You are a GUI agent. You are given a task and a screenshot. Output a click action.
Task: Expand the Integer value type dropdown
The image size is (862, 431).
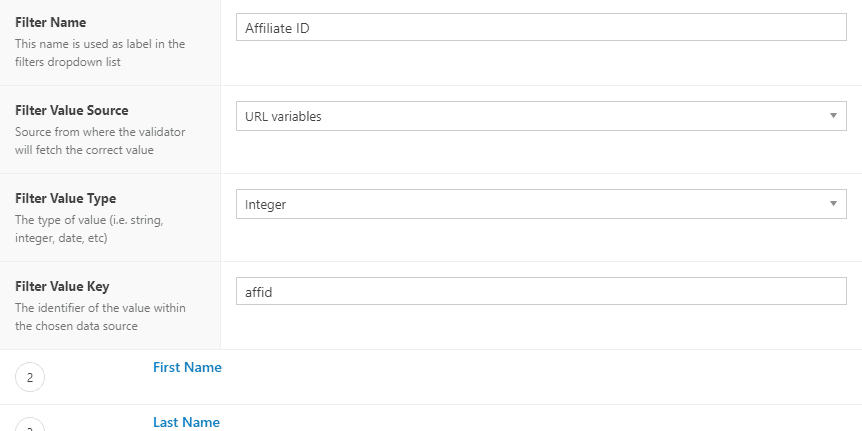(540, 204)
